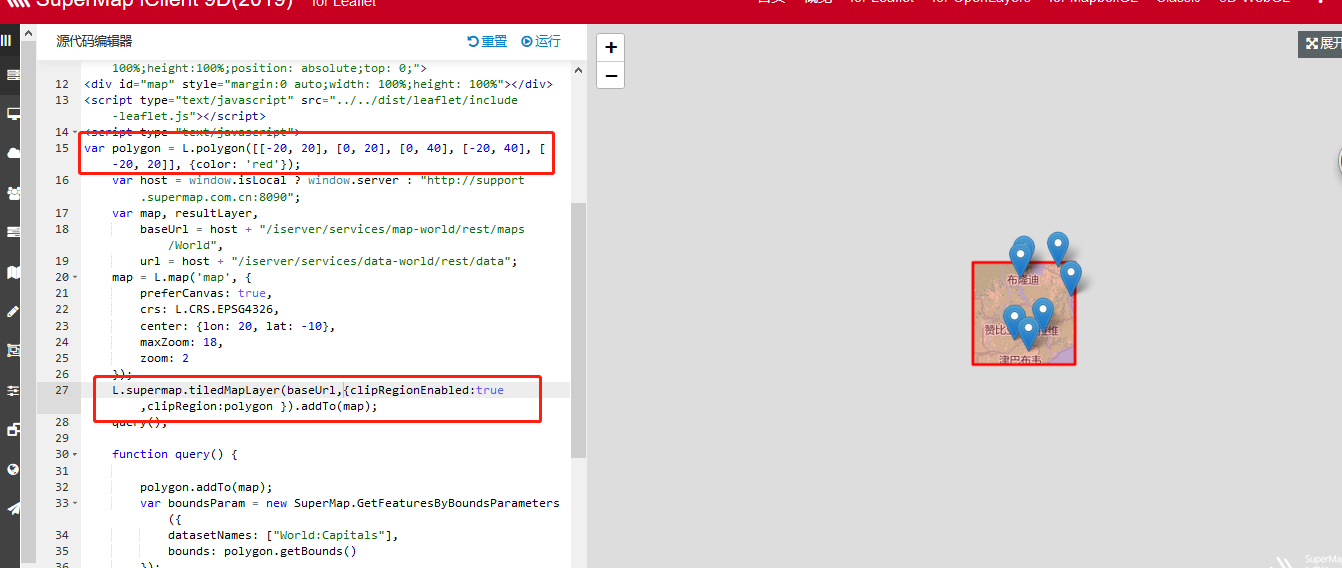Open the server icon in sidebar

point(13,75)
